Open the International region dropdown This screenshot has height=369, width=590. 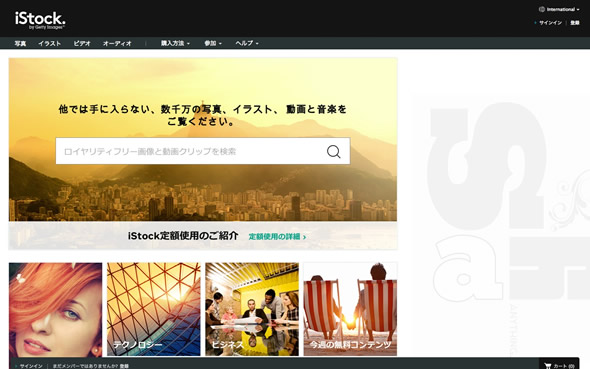coord(560,9)
